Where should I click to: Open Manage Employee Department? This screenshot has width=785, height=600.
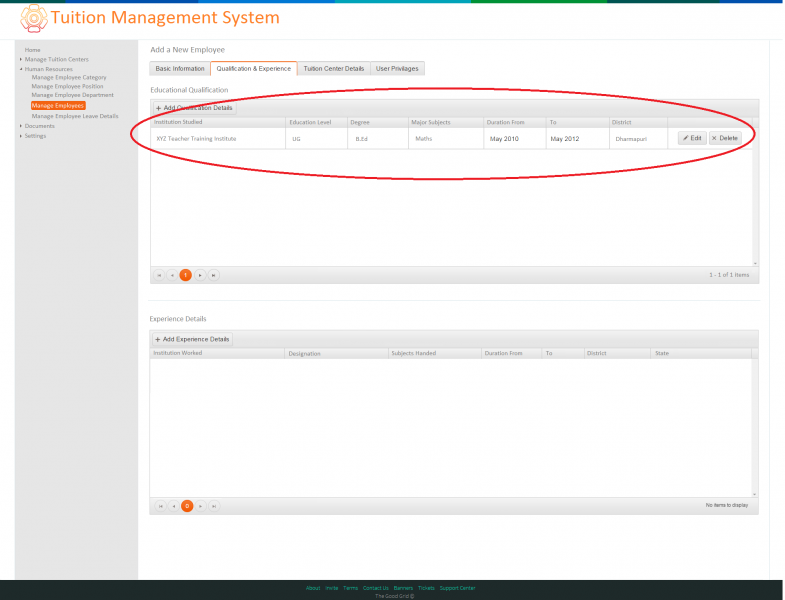[x=73, y=95]
